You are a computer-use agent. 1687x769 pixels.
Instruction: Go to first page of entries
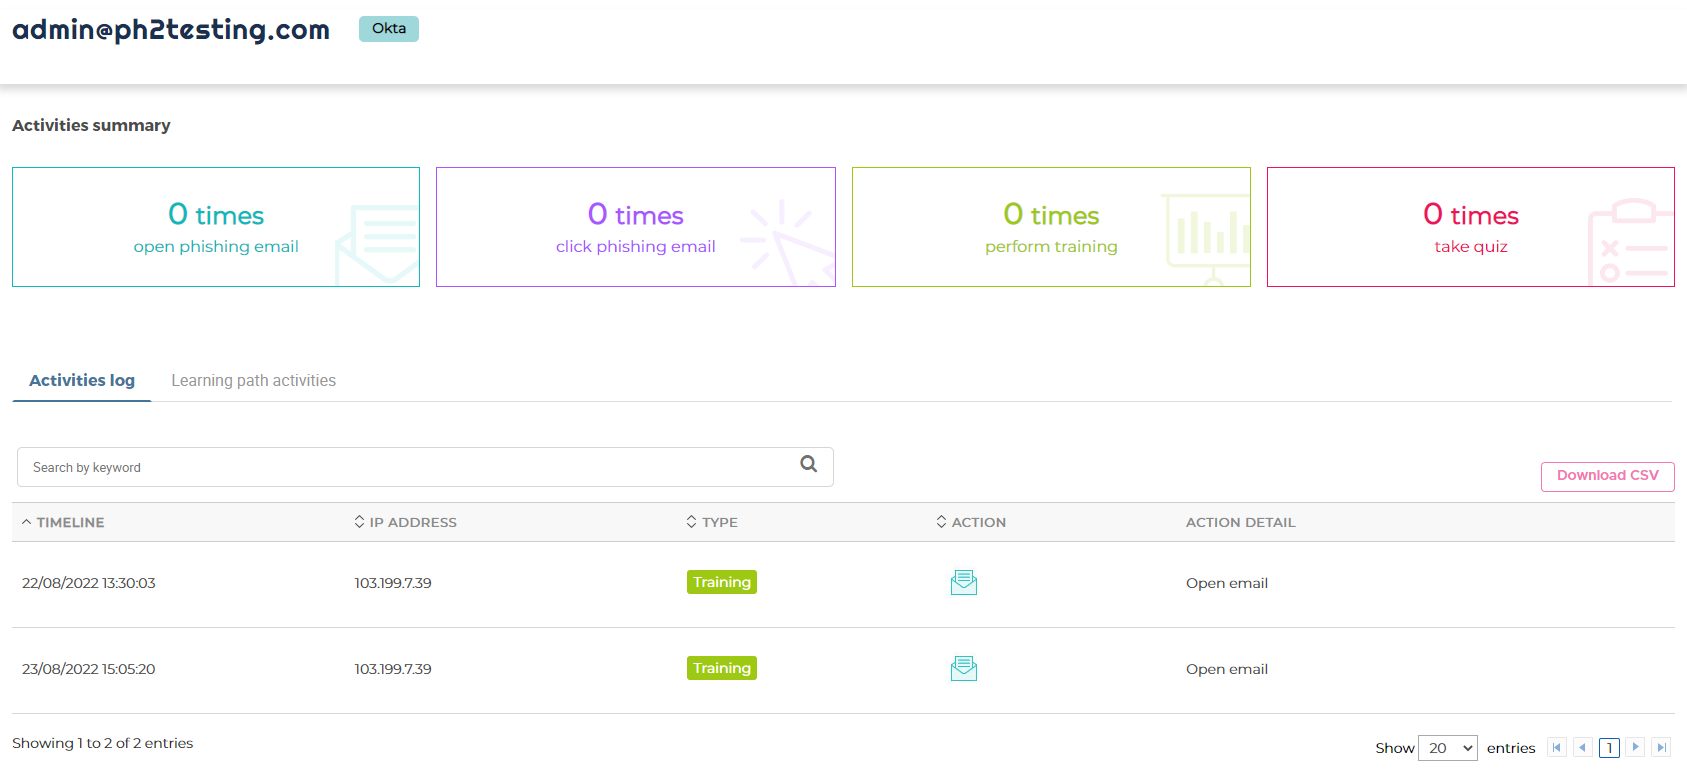click(x=1557, y=747)
